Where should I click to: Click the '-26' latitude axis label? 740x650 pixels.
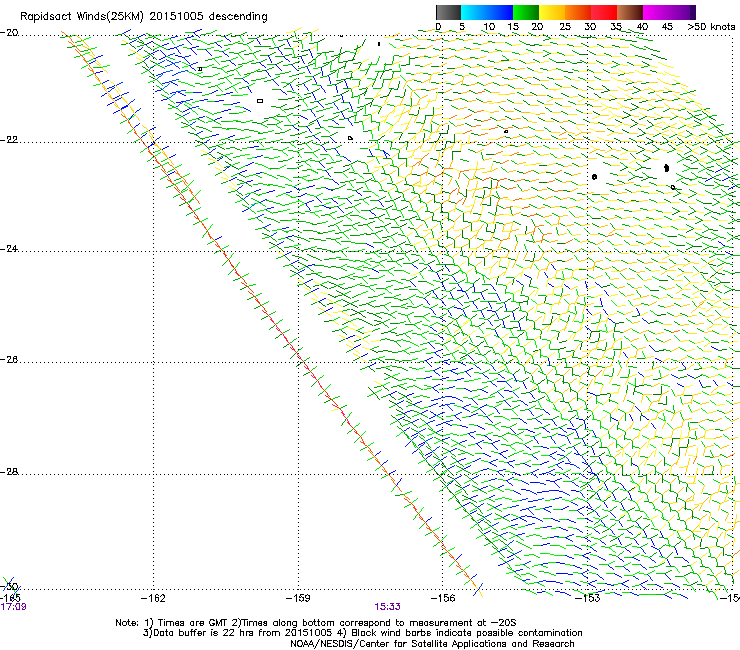(9, 360)
